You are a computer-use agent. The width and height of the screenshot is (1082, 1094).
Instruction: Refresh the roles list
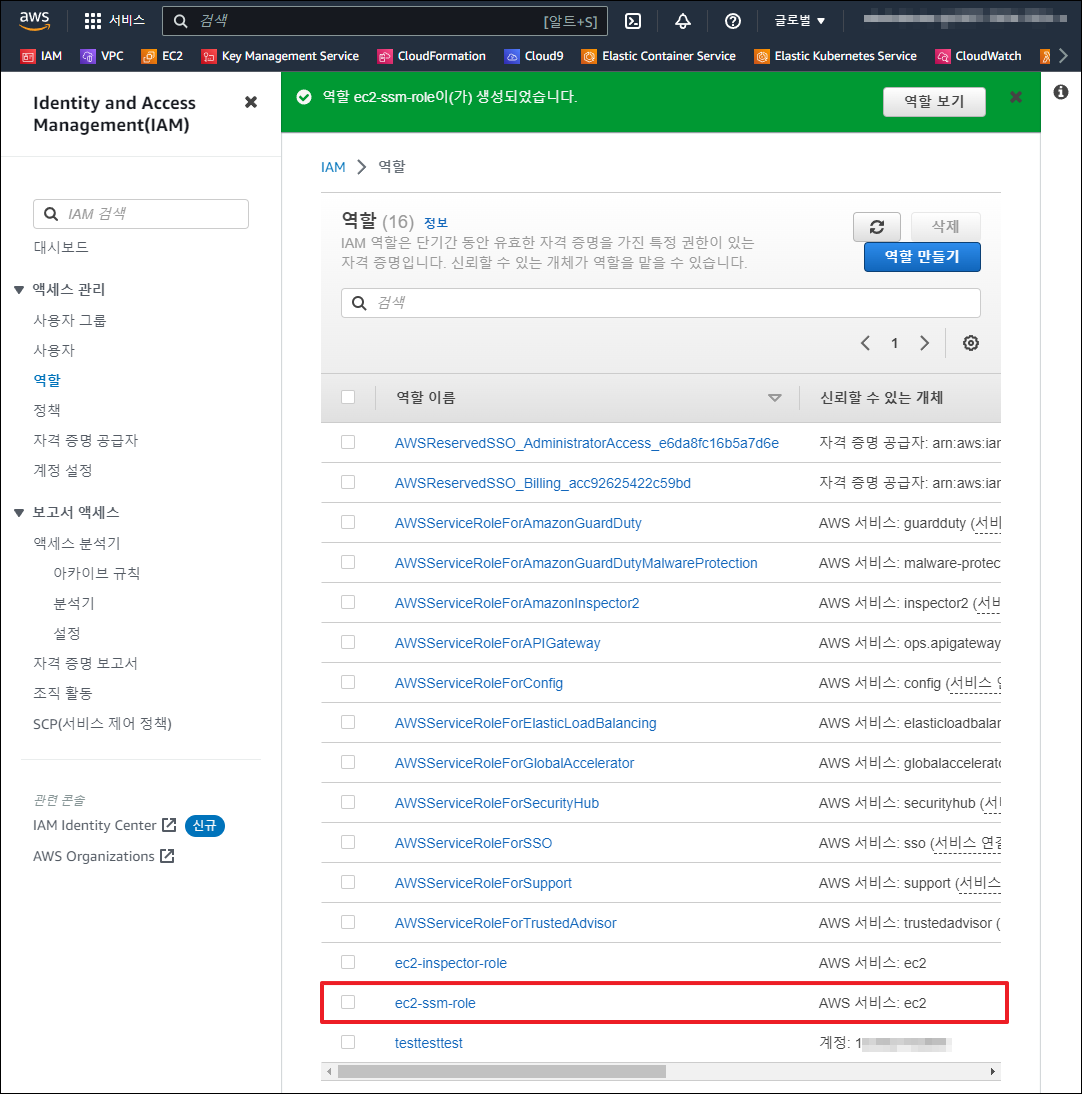877,227
